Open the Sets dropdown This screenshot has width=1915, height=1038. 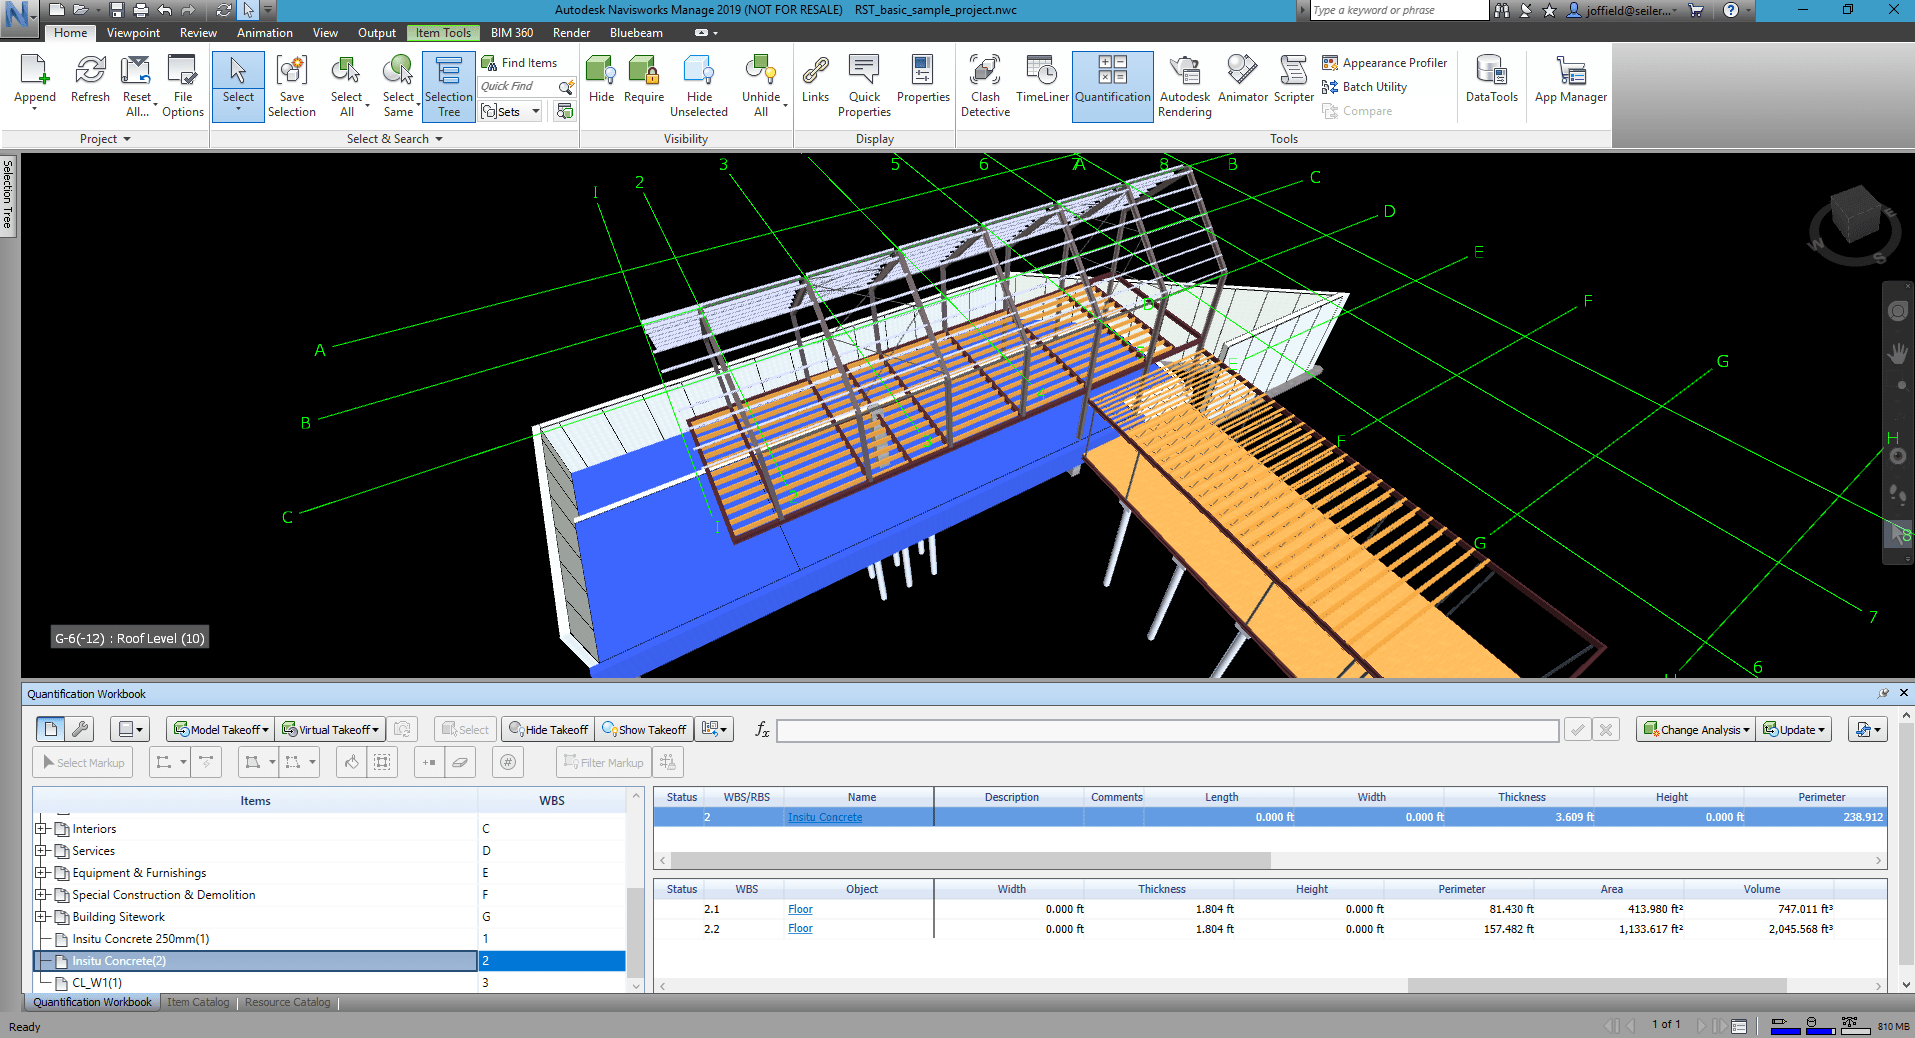[x=536, y=111]
